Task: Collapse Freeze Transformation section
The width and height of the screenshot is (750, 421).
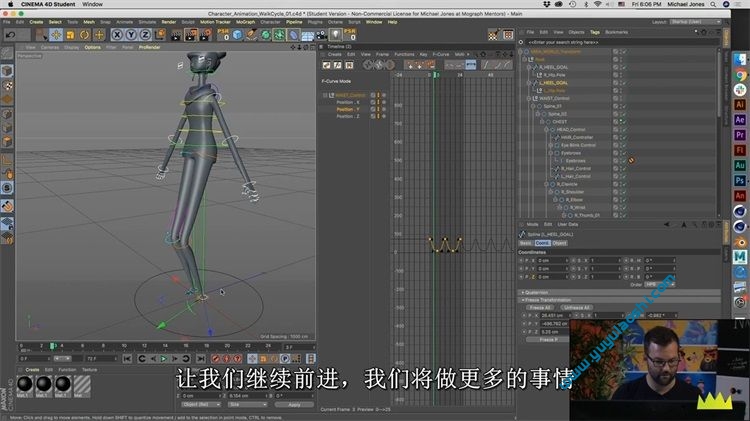Action: pyautogui.click(x=522, y=300)
